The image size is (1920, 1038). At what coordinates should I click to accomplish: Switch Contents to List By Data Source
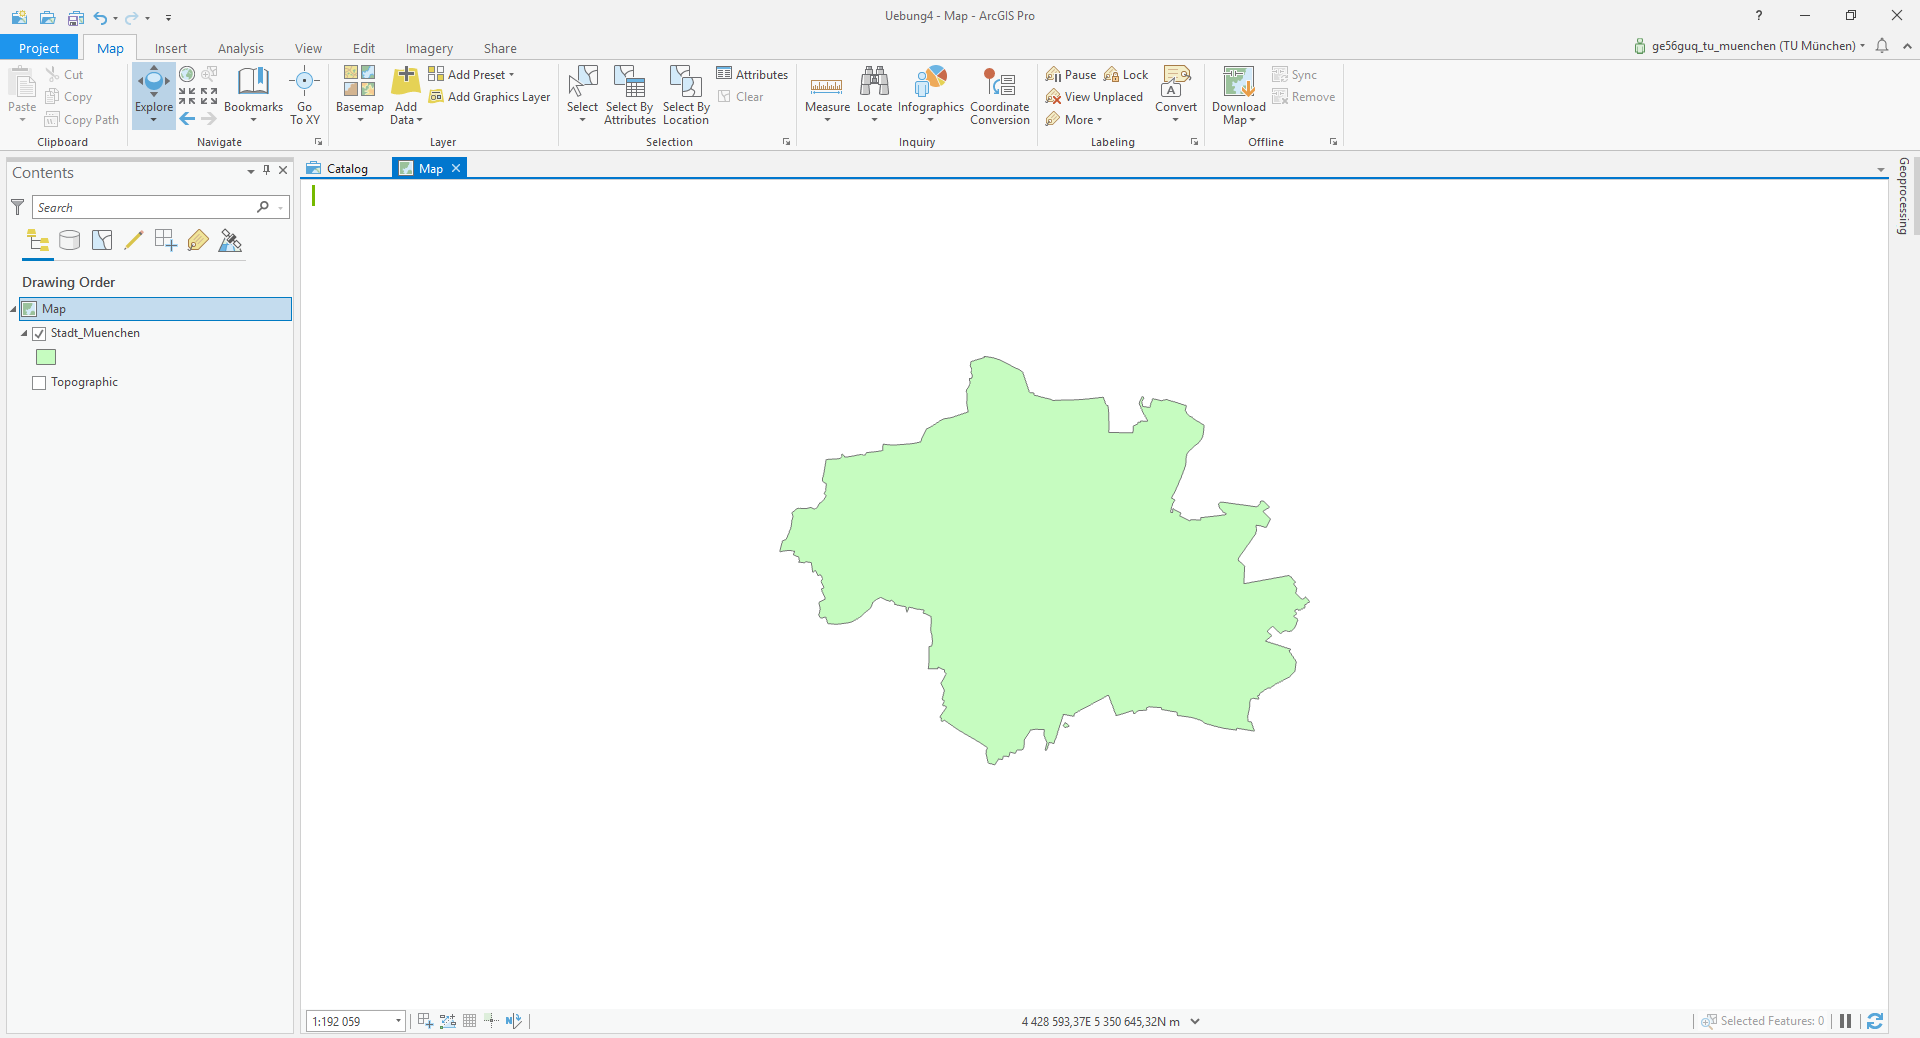click(x=69, y=240)
